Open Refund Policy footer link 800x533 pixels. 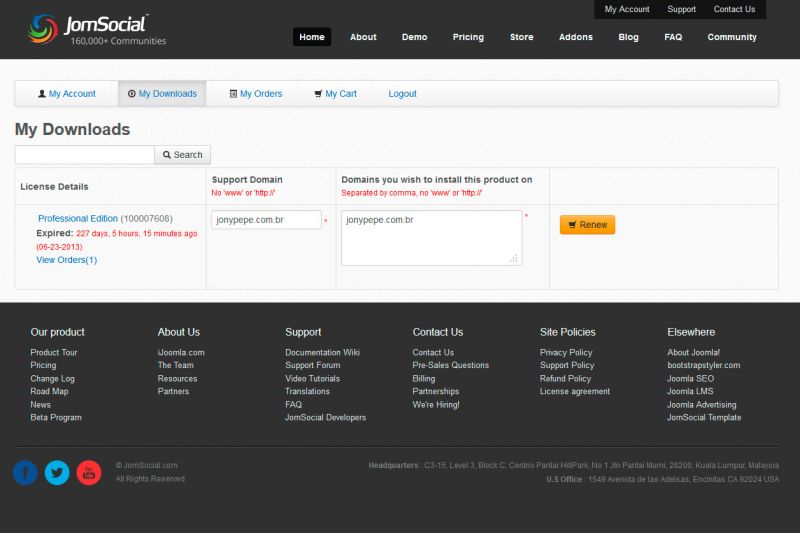[565, 378]
